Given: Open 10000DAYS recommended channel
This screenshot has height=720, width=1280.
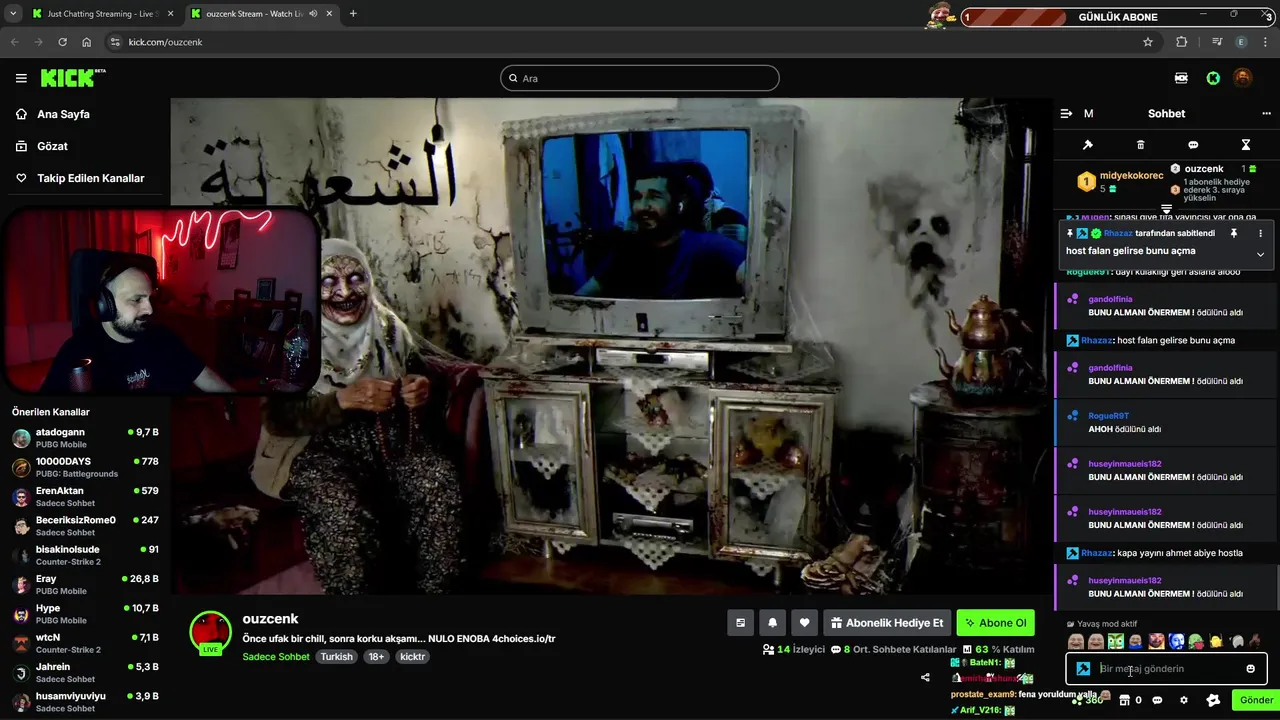Looking at the screenshot, I should [85, 467].
